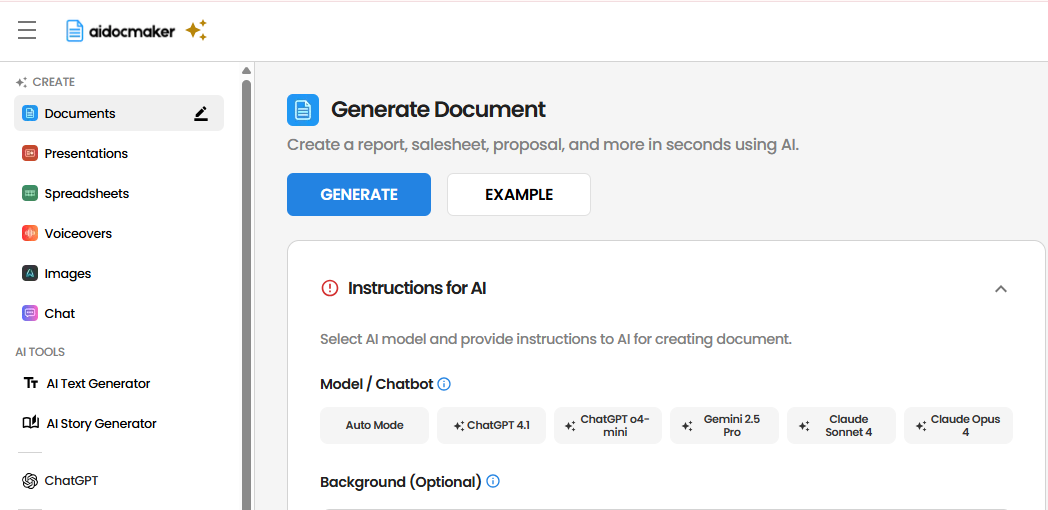Click the Chat sidebar icon
The height and width of the screenshot is (510, 1048).
point(30,313)
